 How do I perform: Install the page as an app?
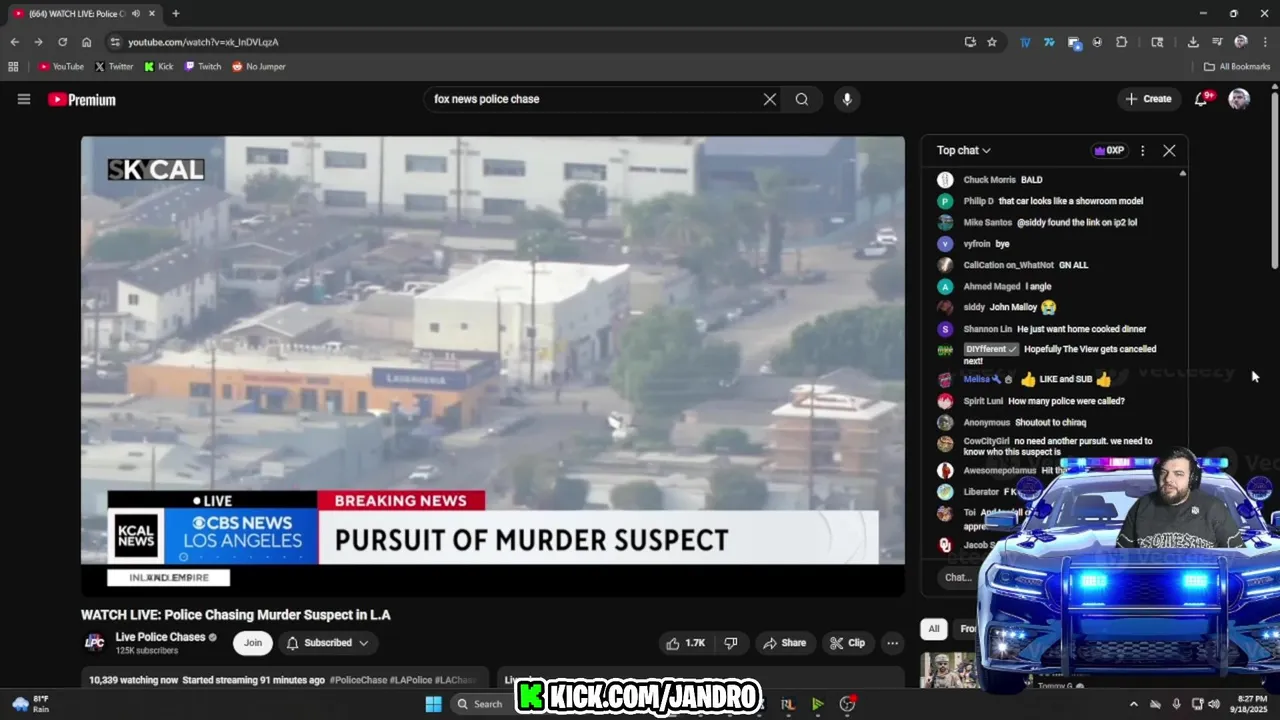coord(970,42)
